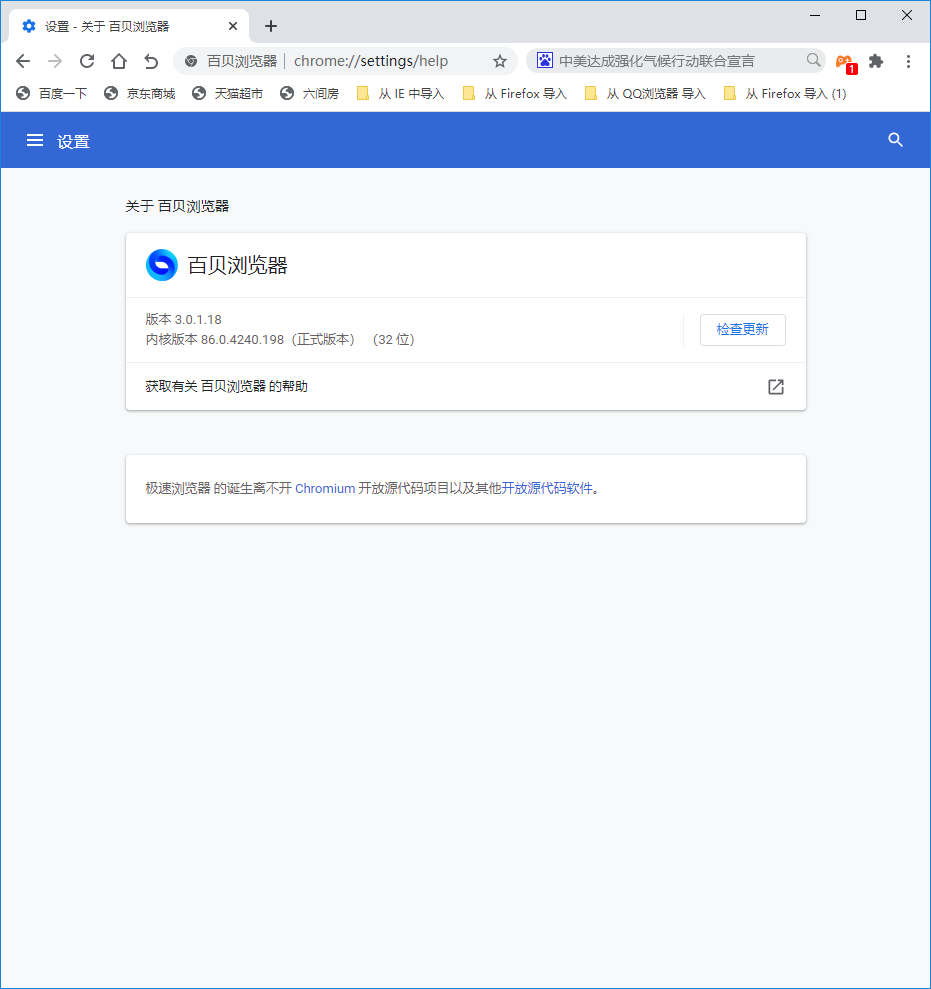Image resolution: width=931 pixels, height=989 pixels.
Task: Open the 从 Firefox 导入 bookmarks folder
Action: tap(513, 93)
